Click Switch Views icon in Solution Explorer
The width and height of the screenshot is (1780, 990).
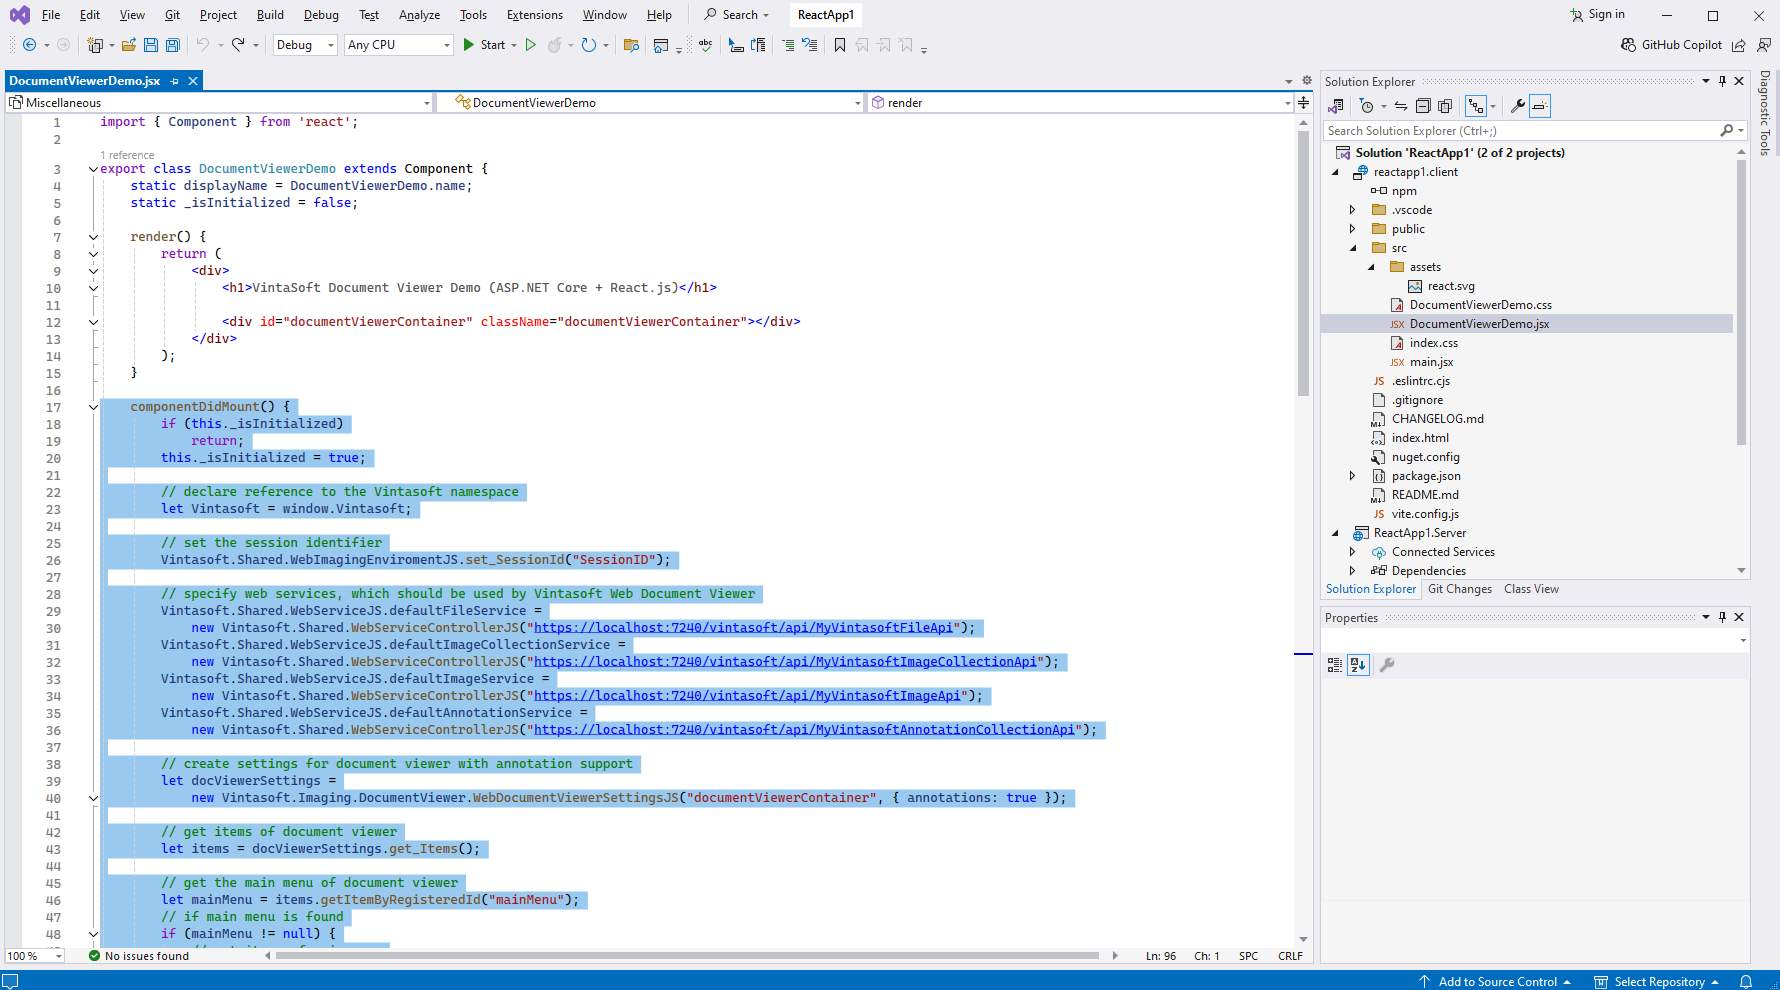[1336, 106]
